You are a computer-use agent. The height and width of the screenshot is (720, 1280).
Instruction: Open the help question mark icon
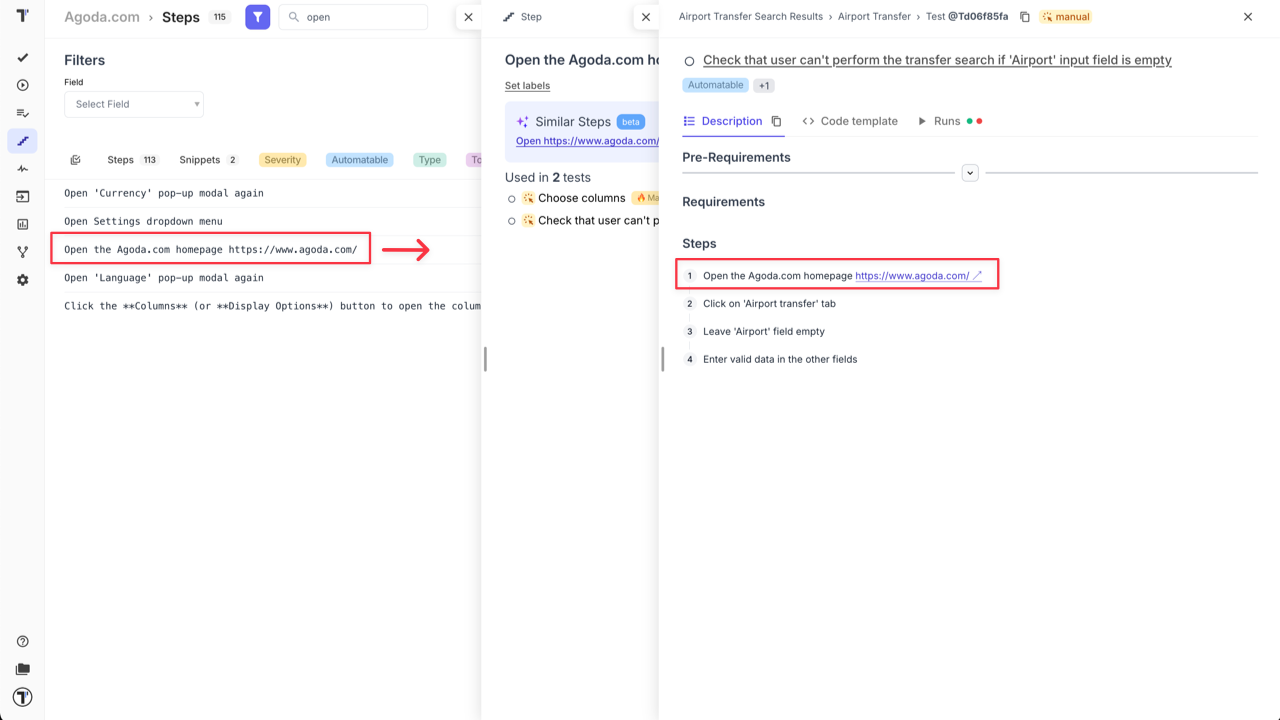[22, 641]
